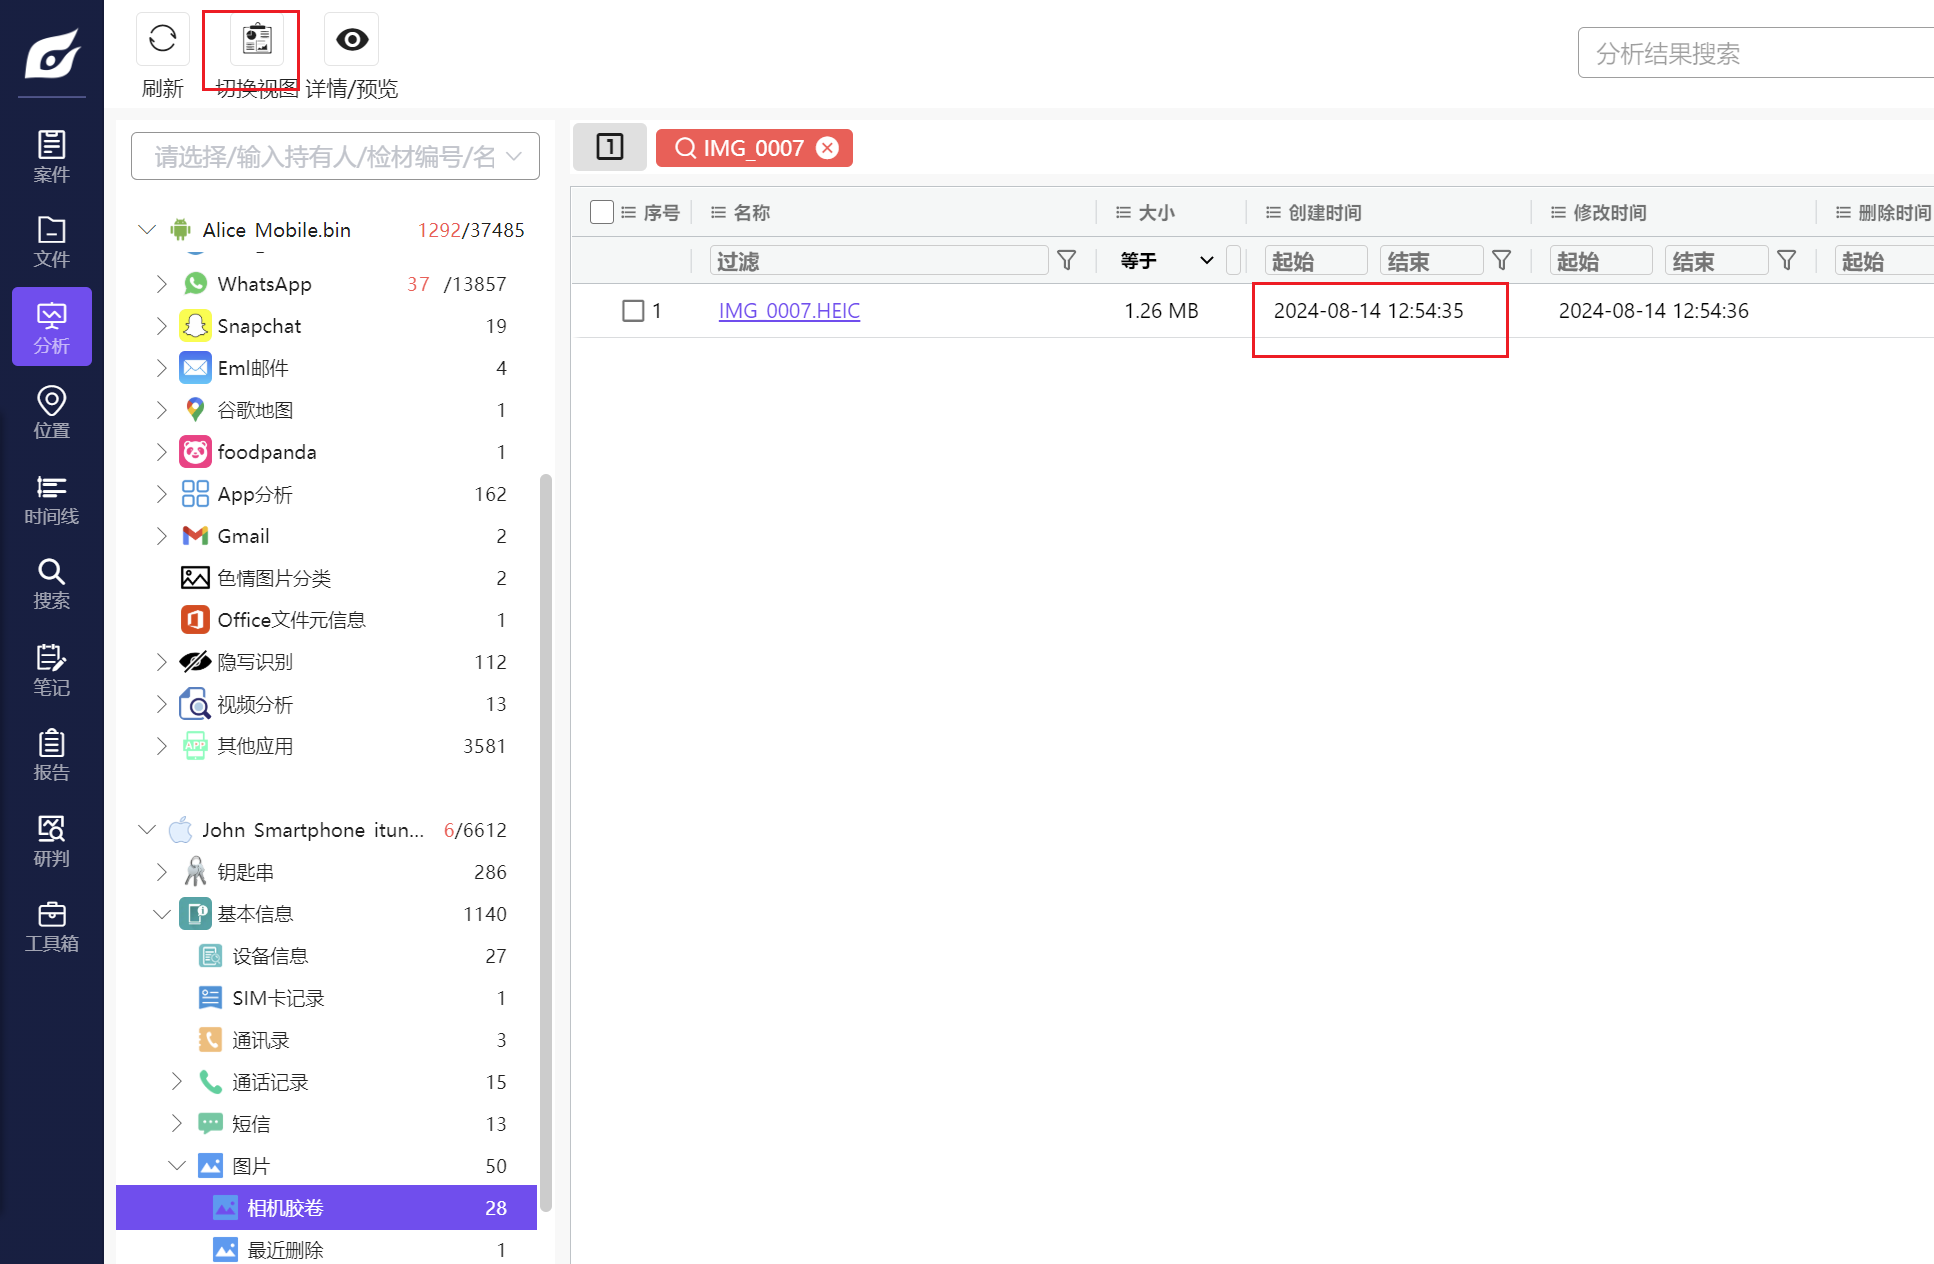Image resolution: width=1934 pixels, height=1264 pixels.
Task: Expand the WhatsApp tree node
Action: 161,284
